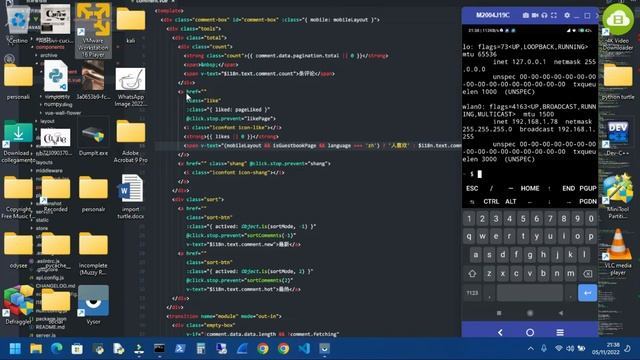
Task: Open server.js in VS Code explorer
Action: pos(45,335)
